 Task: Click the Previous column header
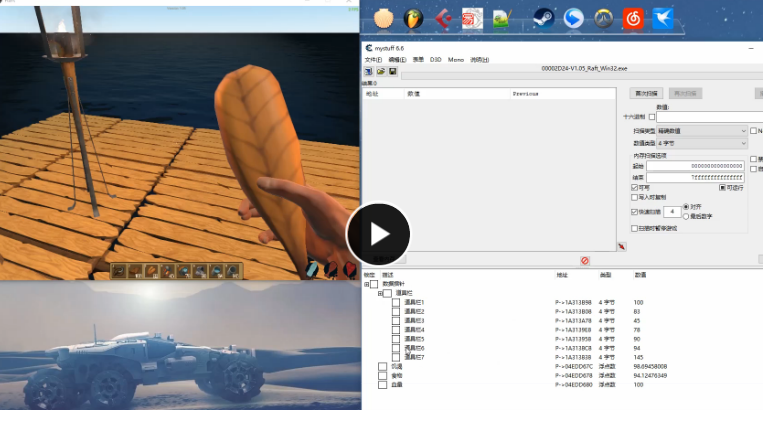(563, 94)
